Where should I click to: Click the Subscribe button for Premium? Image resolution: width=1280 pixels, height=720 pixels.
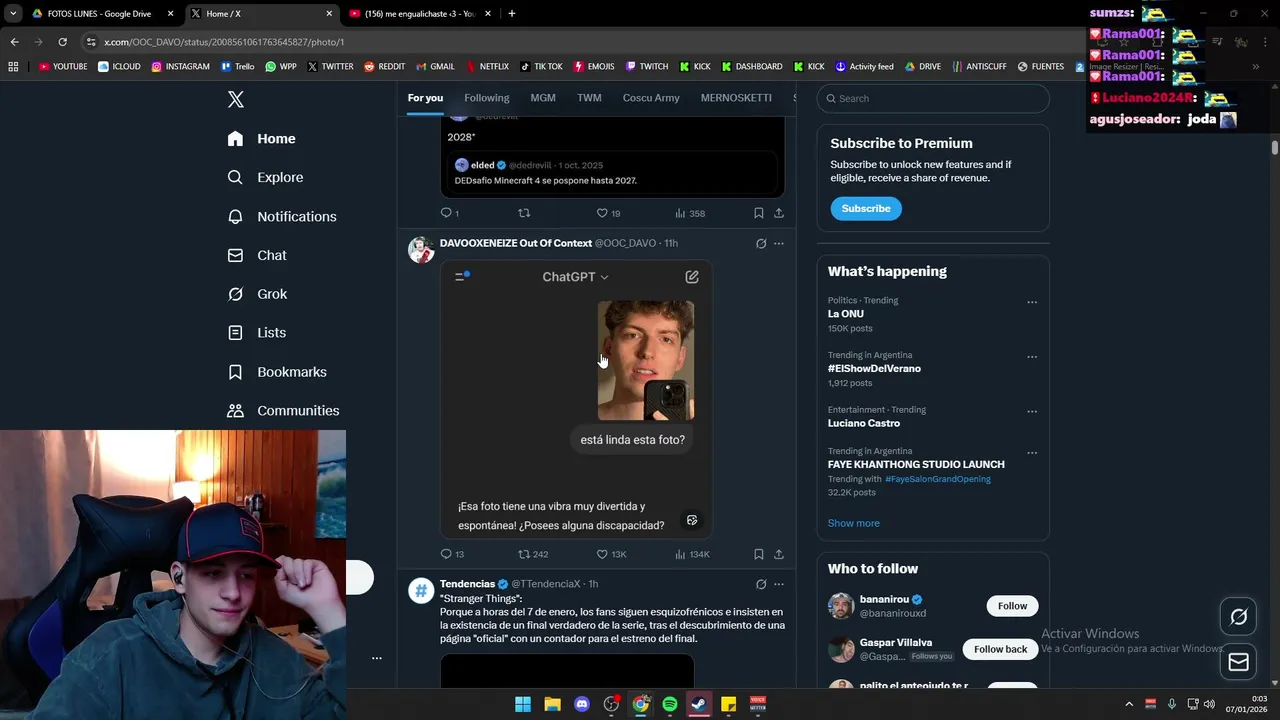click(866, 208)
